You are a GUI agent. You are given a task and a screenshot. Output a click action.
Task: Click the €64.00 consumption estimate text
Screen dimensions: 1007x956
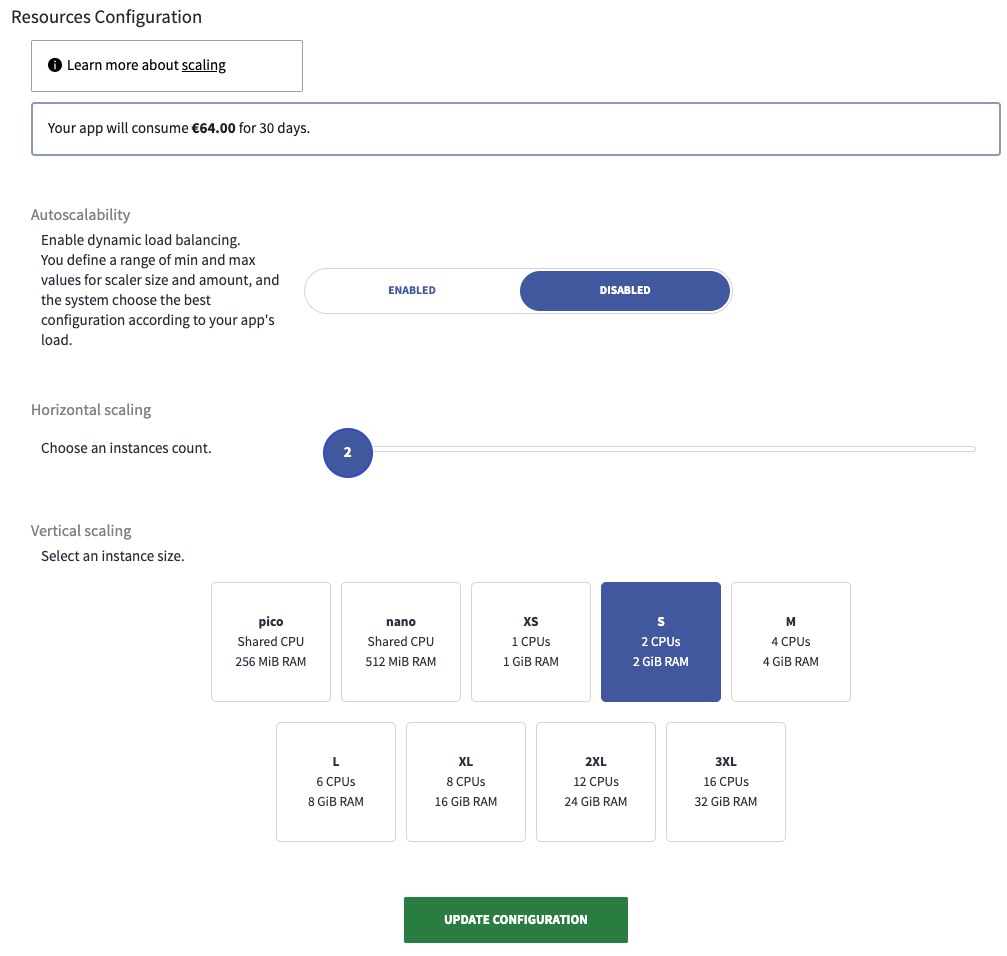click(x=213, y=128)
